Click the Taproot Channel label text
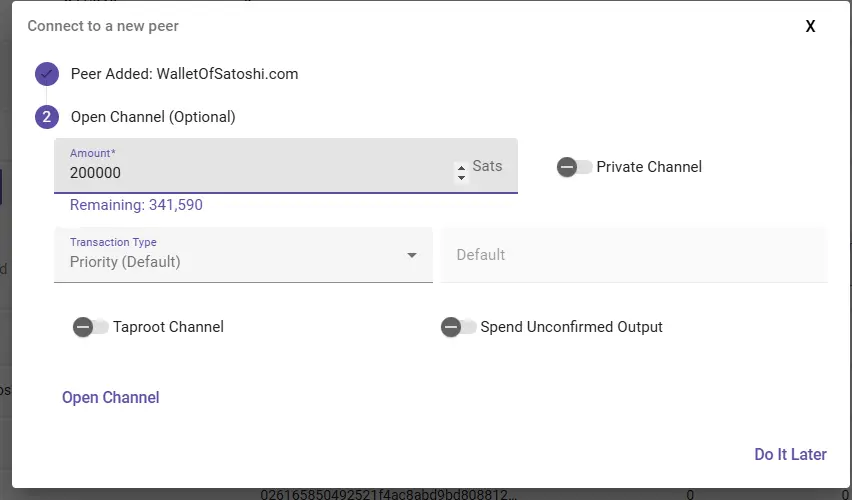Image resolution: width=852 pixels, height=500 pixels. [x=168, y=327]
